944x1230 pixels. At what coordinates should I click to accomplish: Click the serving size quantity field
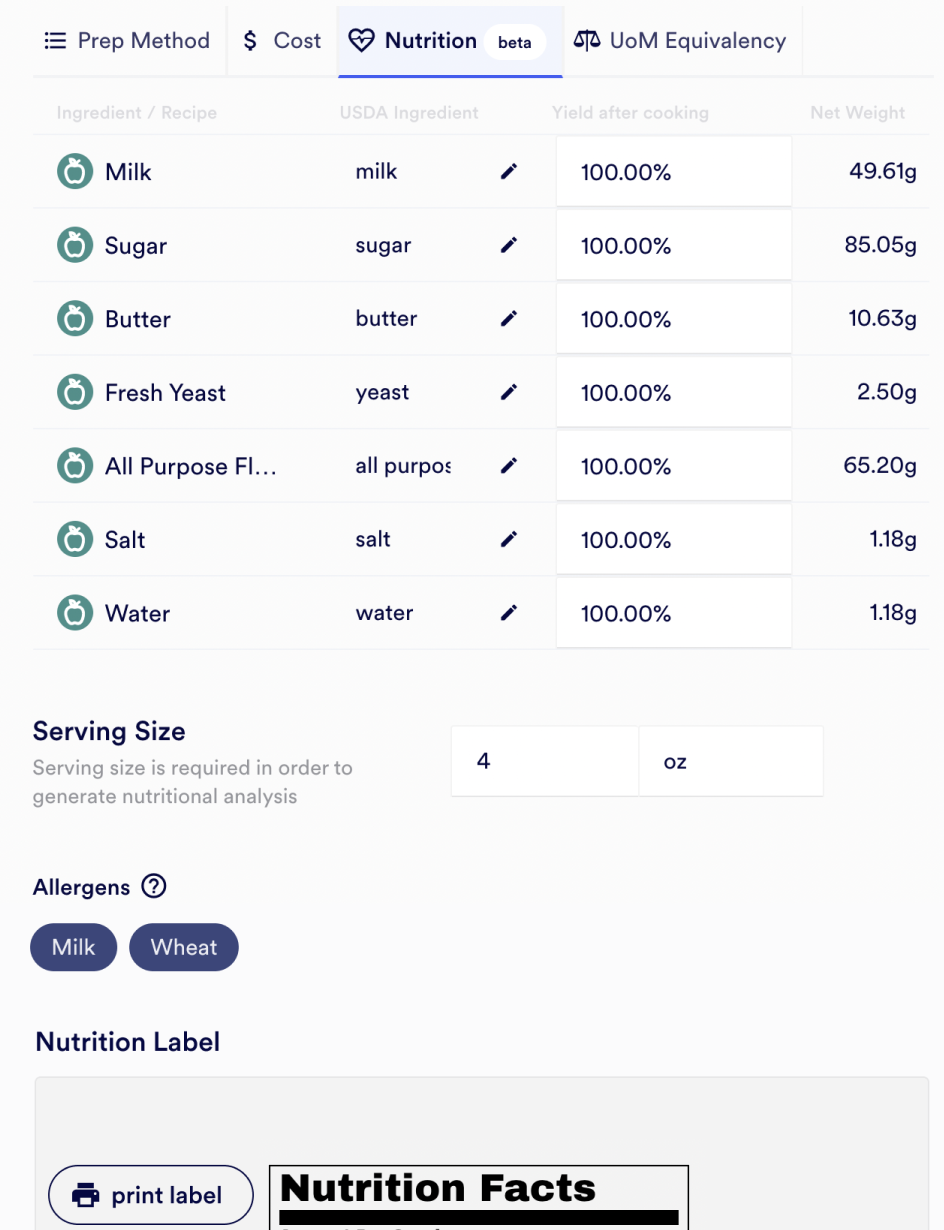click(x=544, y=761)
